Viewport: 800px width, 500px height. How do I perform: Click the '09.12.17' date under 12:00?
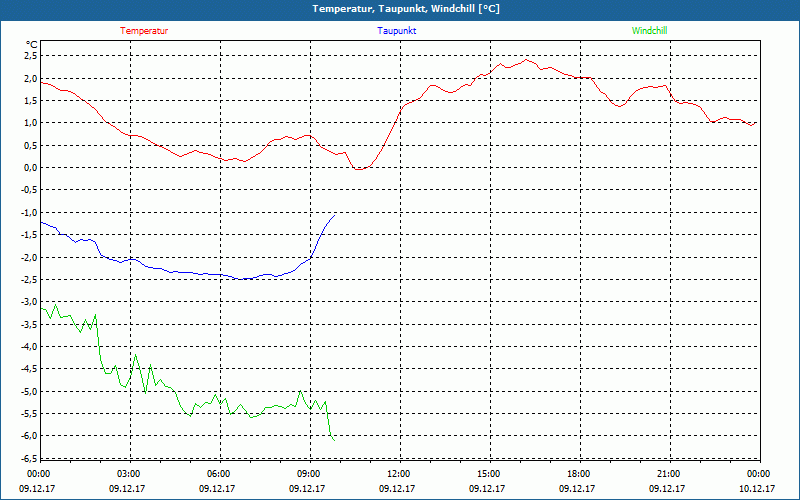tap(397, 488)
